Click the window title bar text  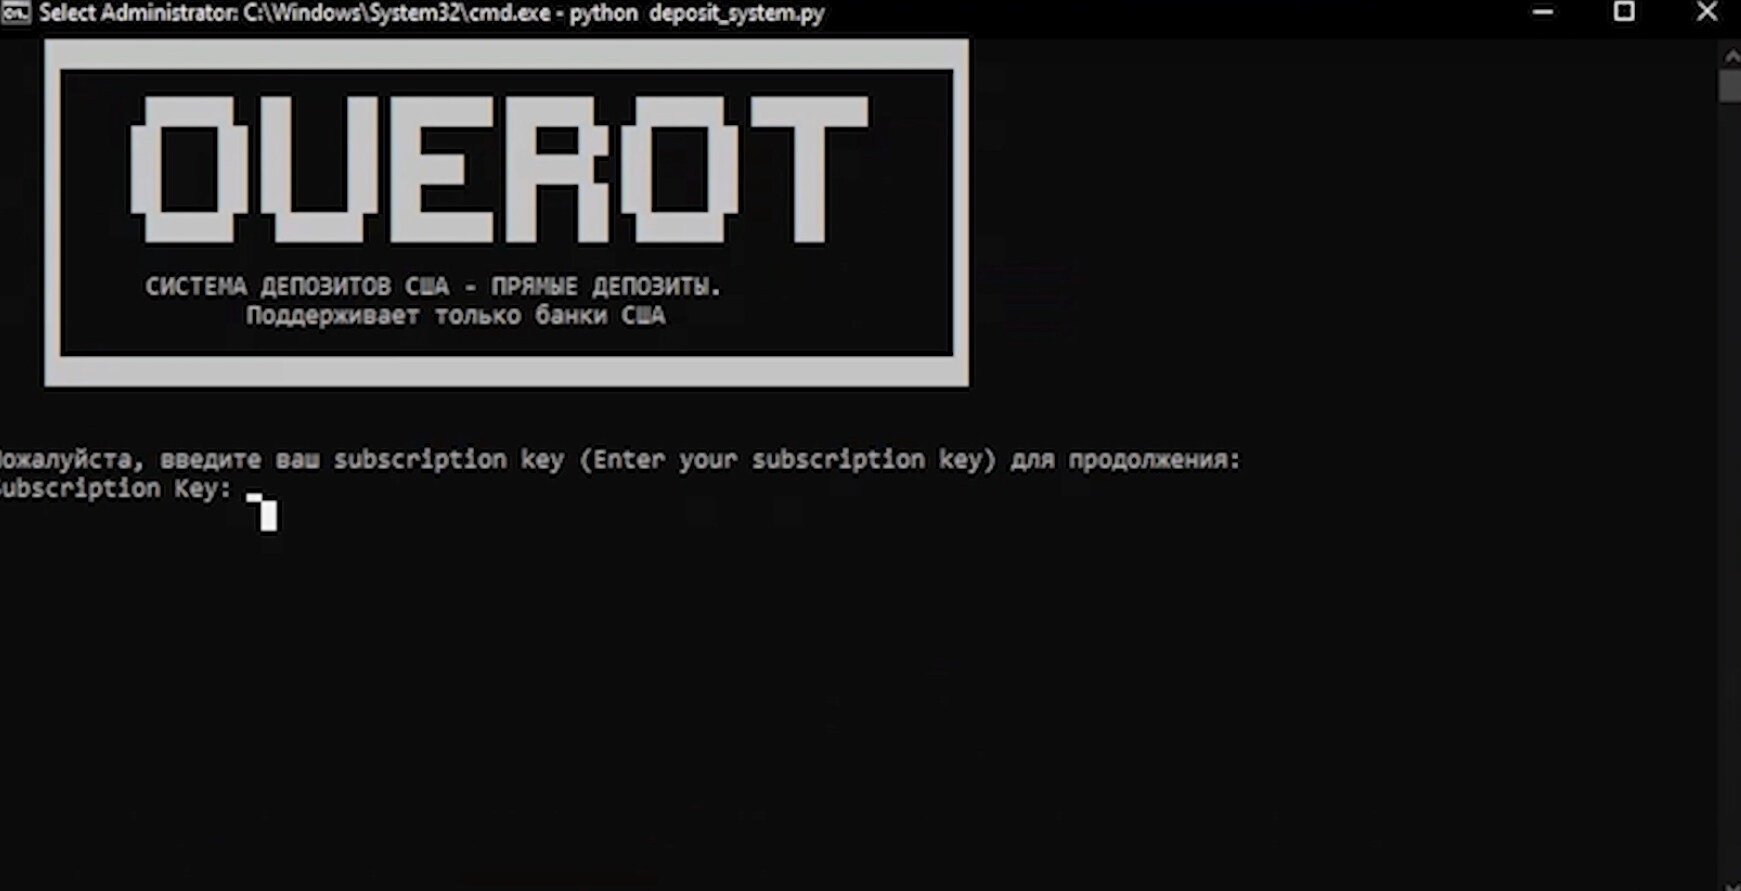tap(431, 14)
